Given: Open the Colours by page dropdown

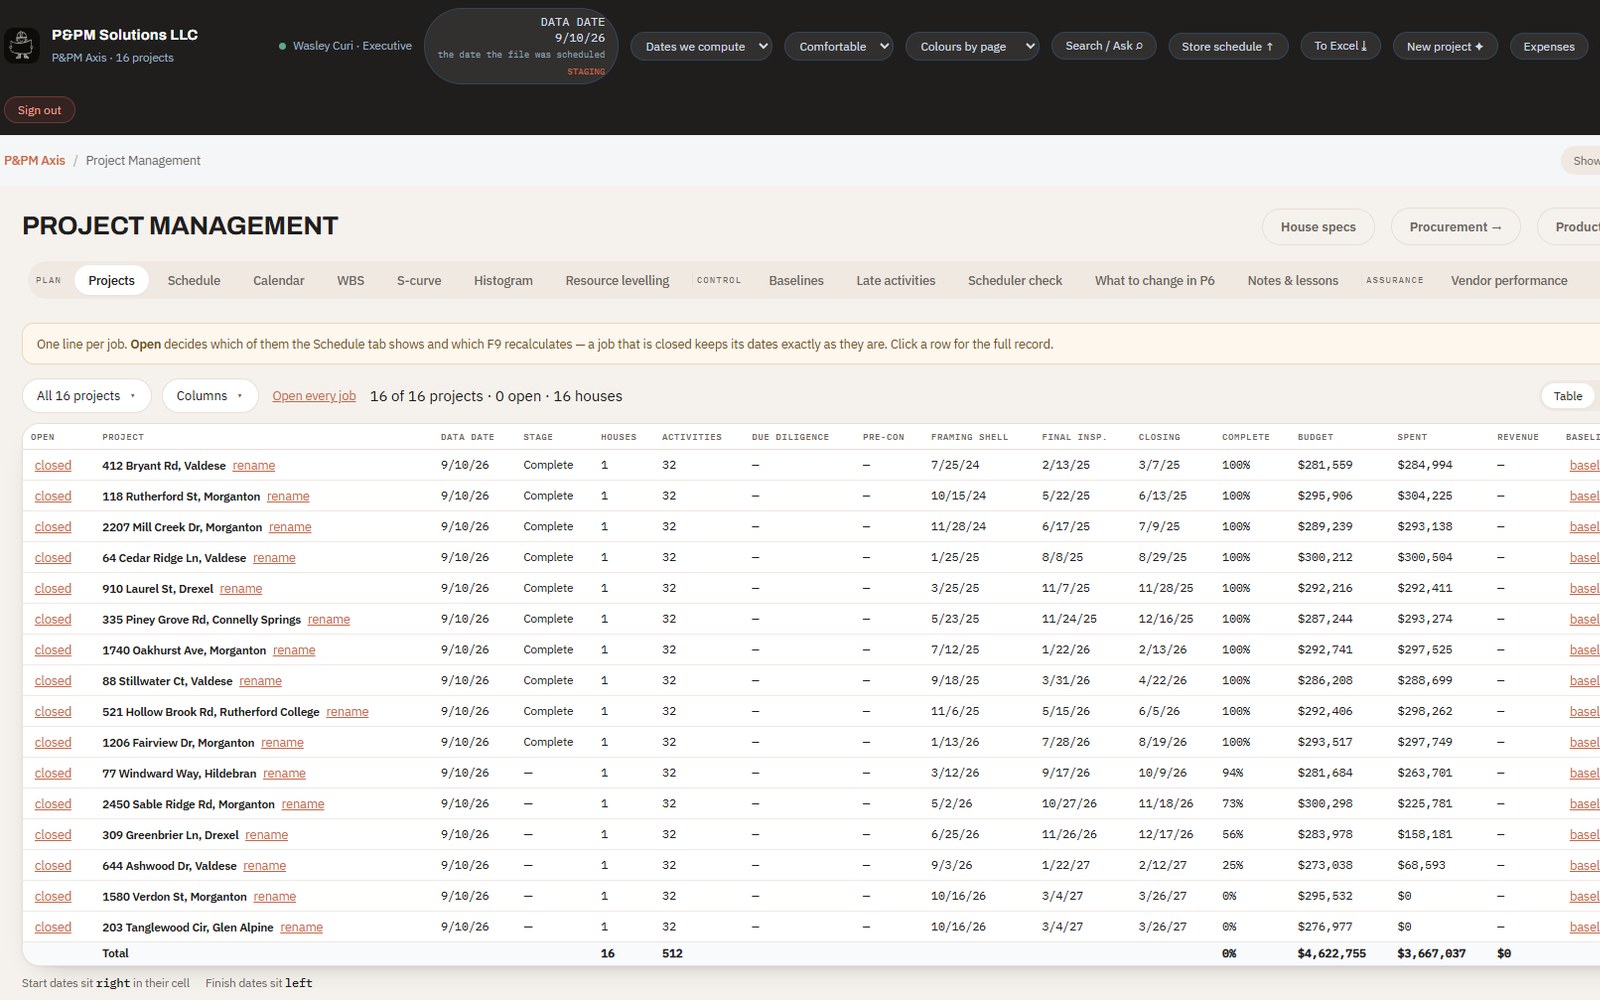Looking at the screenshot, I should [973, 46].
